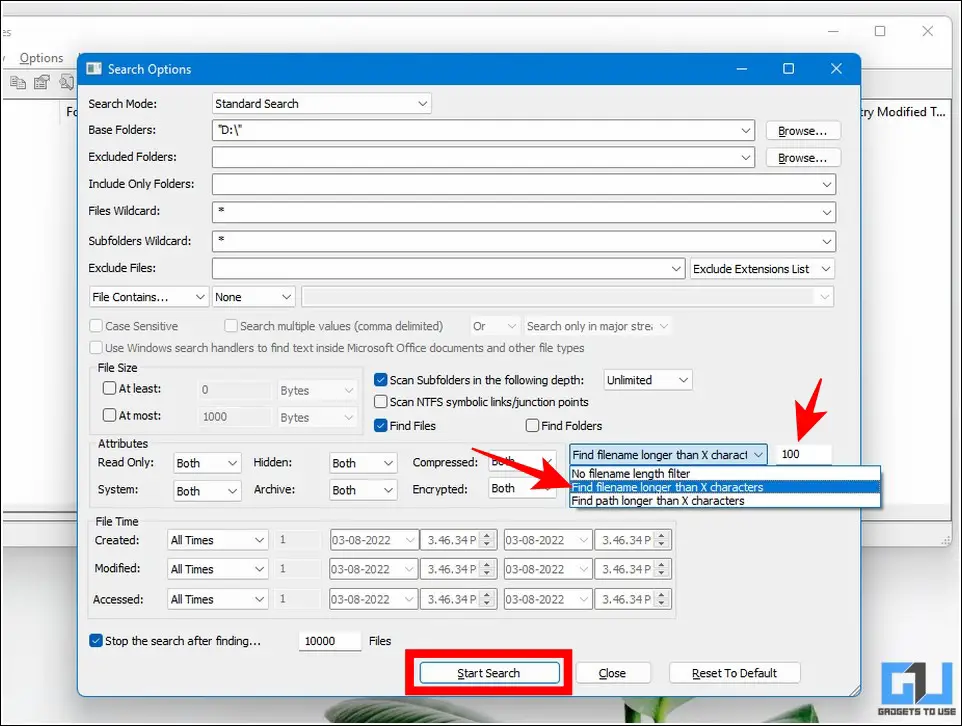Expand the Excluded Folders combo box

745,158
